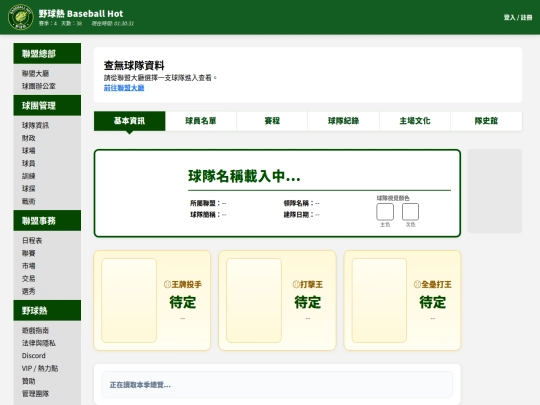Open 管理團隊 sidebar item
Screen dimensions: 540x405
coord(35,394)
